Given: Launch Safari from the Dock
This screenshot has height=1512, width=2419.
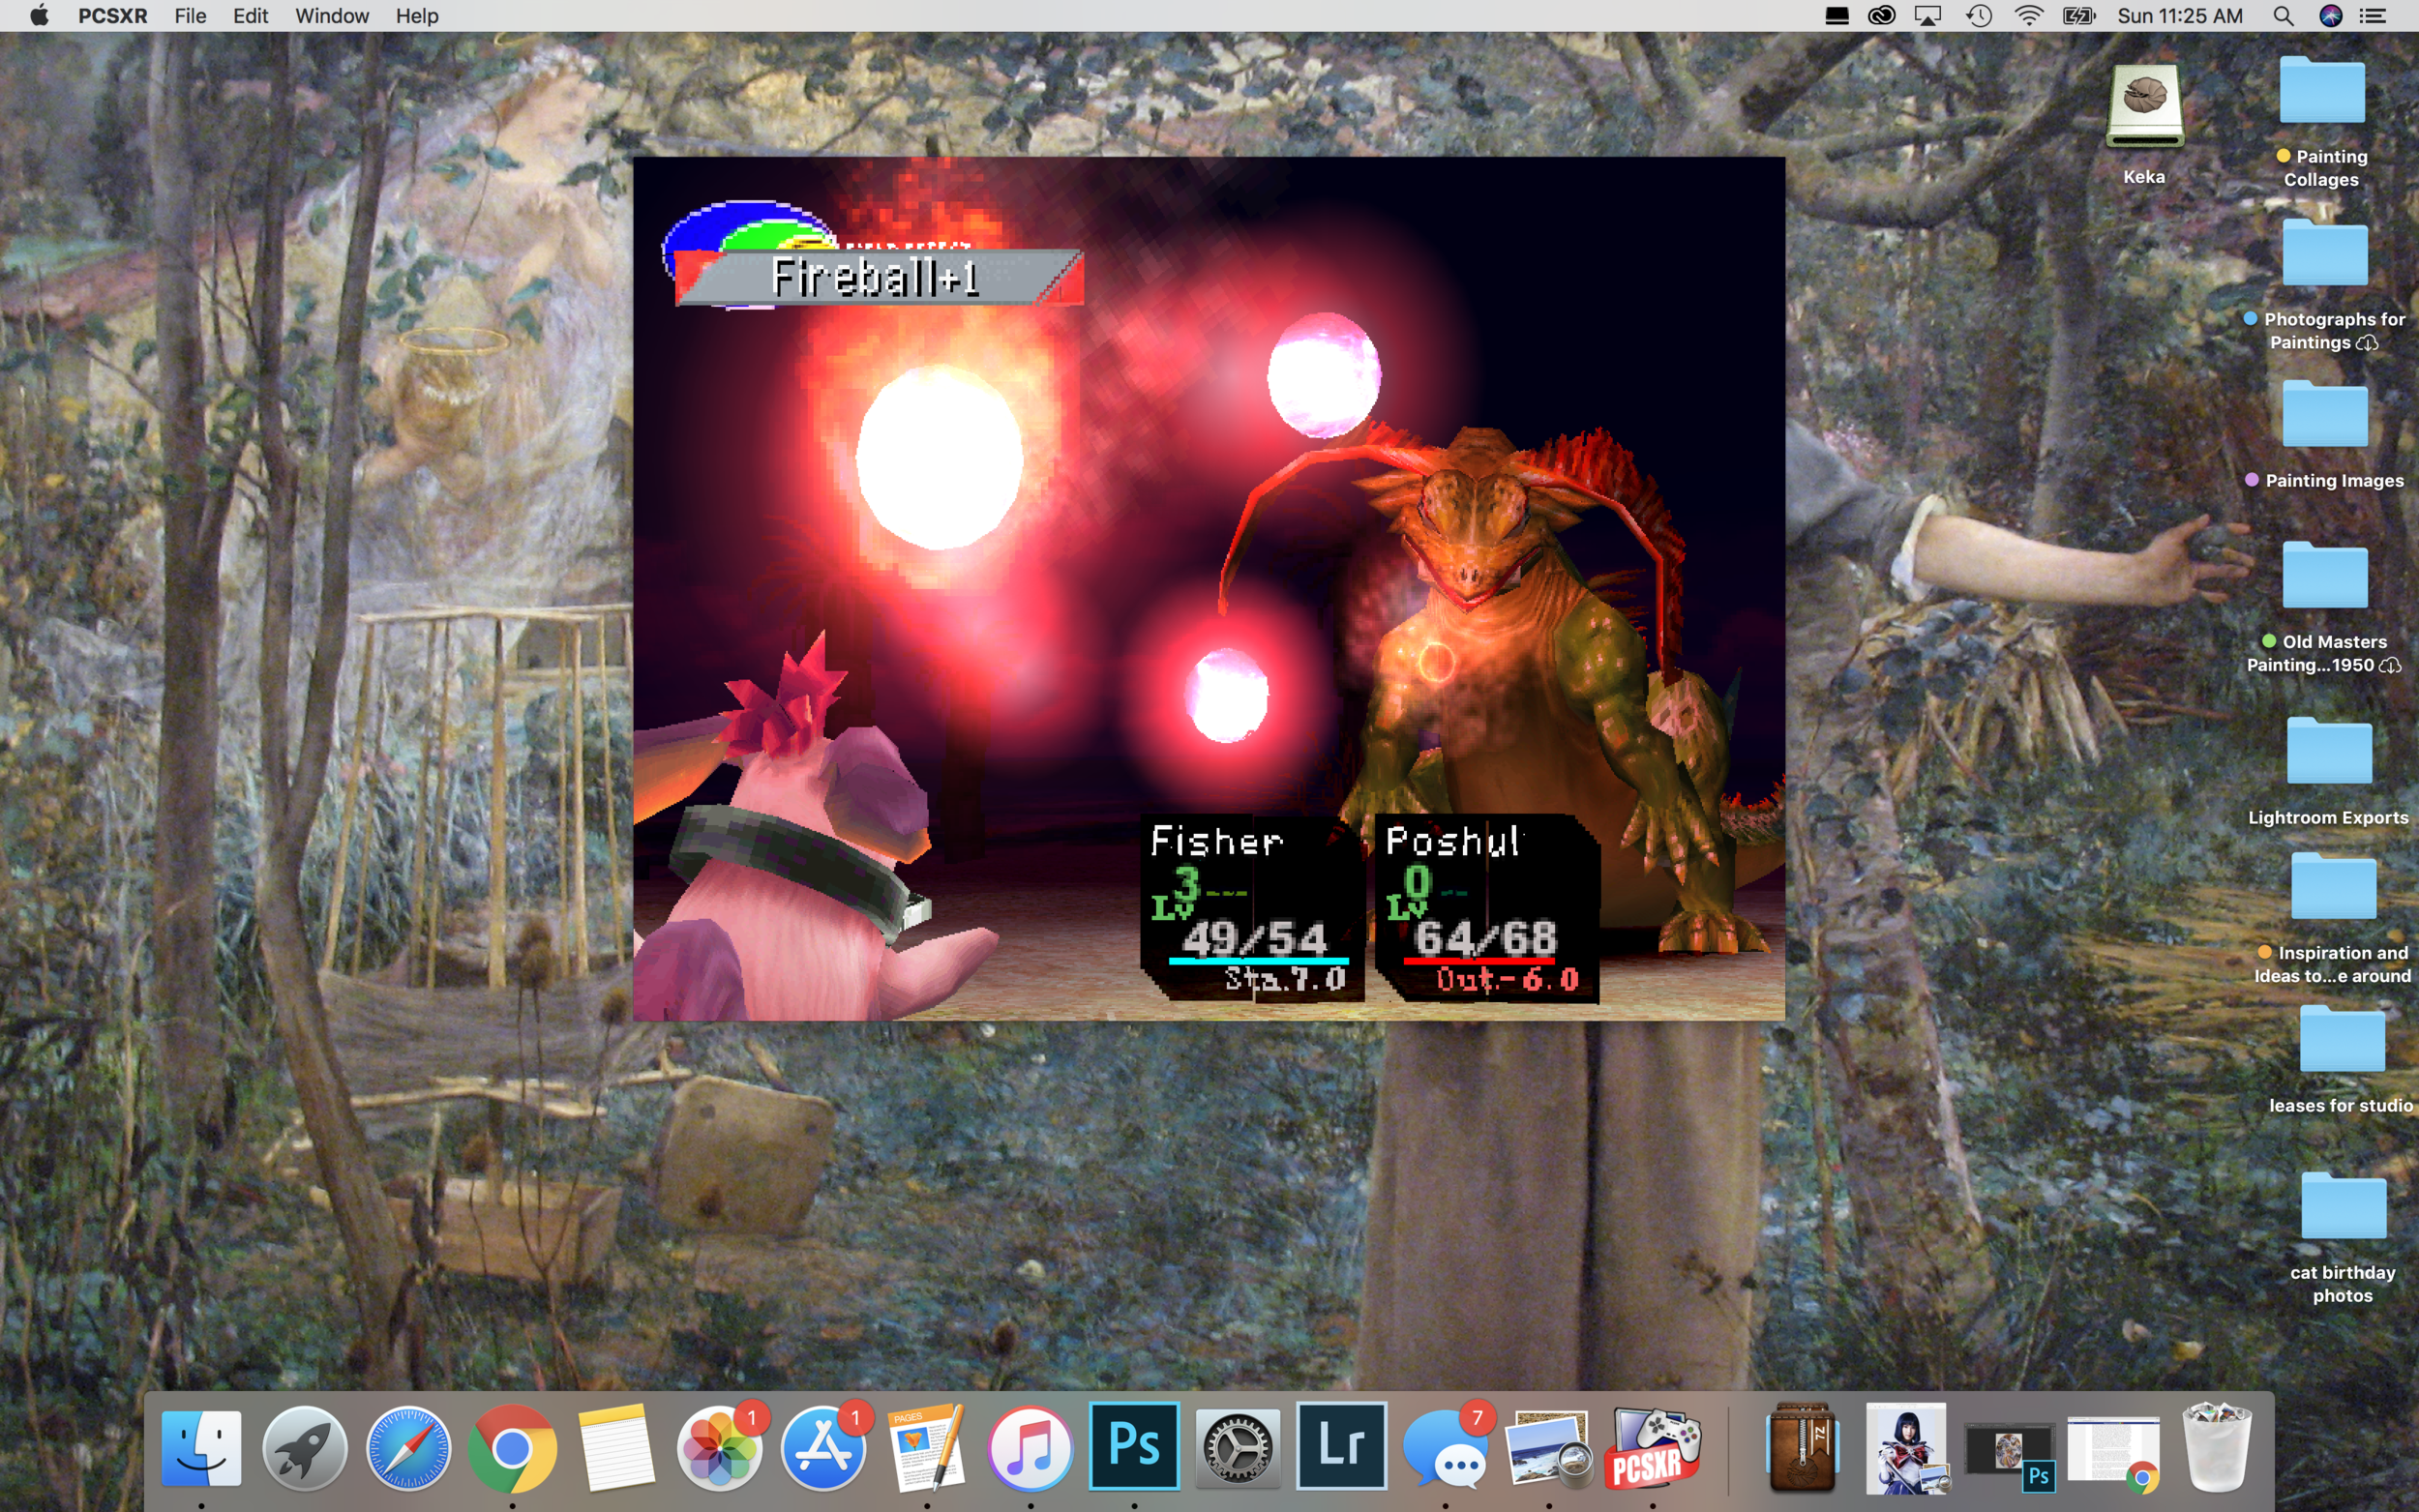Looking at the screenshot, I should coord(408,1448).
